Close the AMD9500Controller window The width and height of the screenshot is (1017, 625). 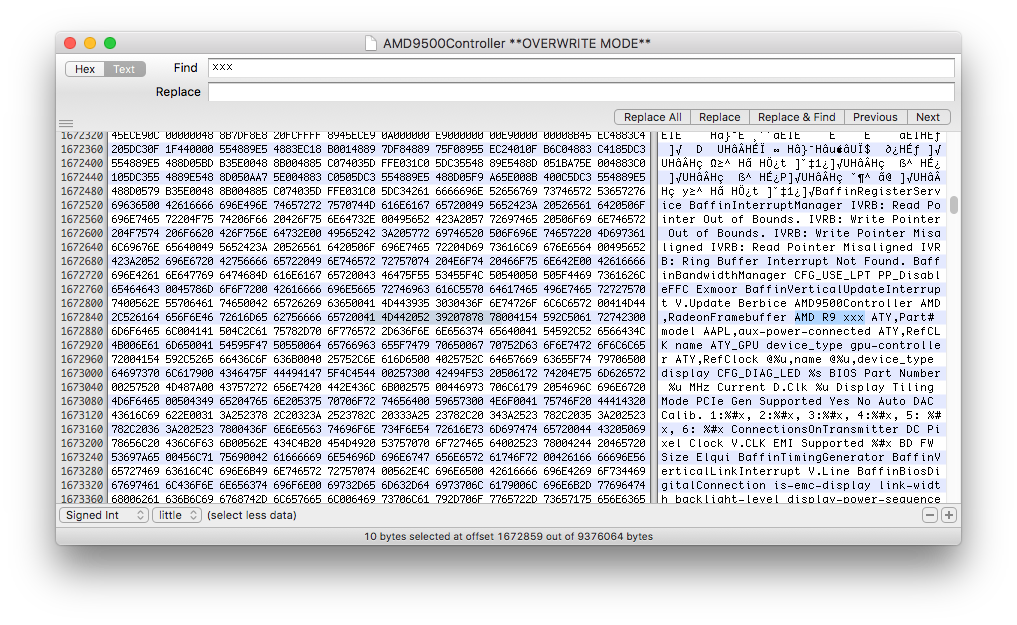[70, 43]
